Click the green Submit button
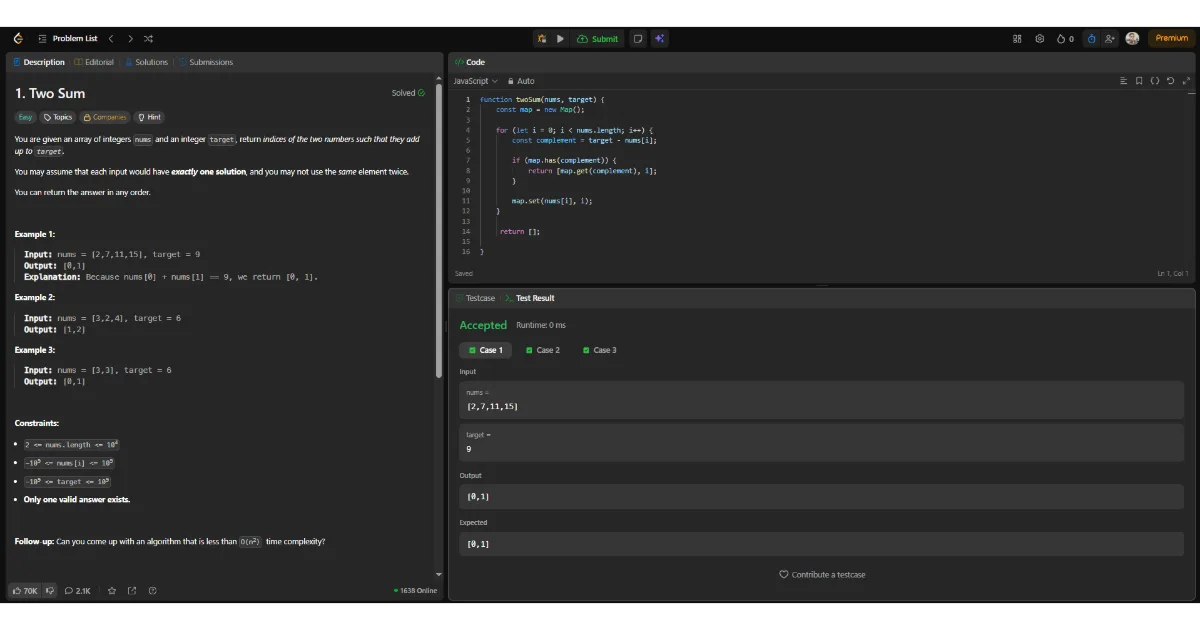 (x=598, y=39)
